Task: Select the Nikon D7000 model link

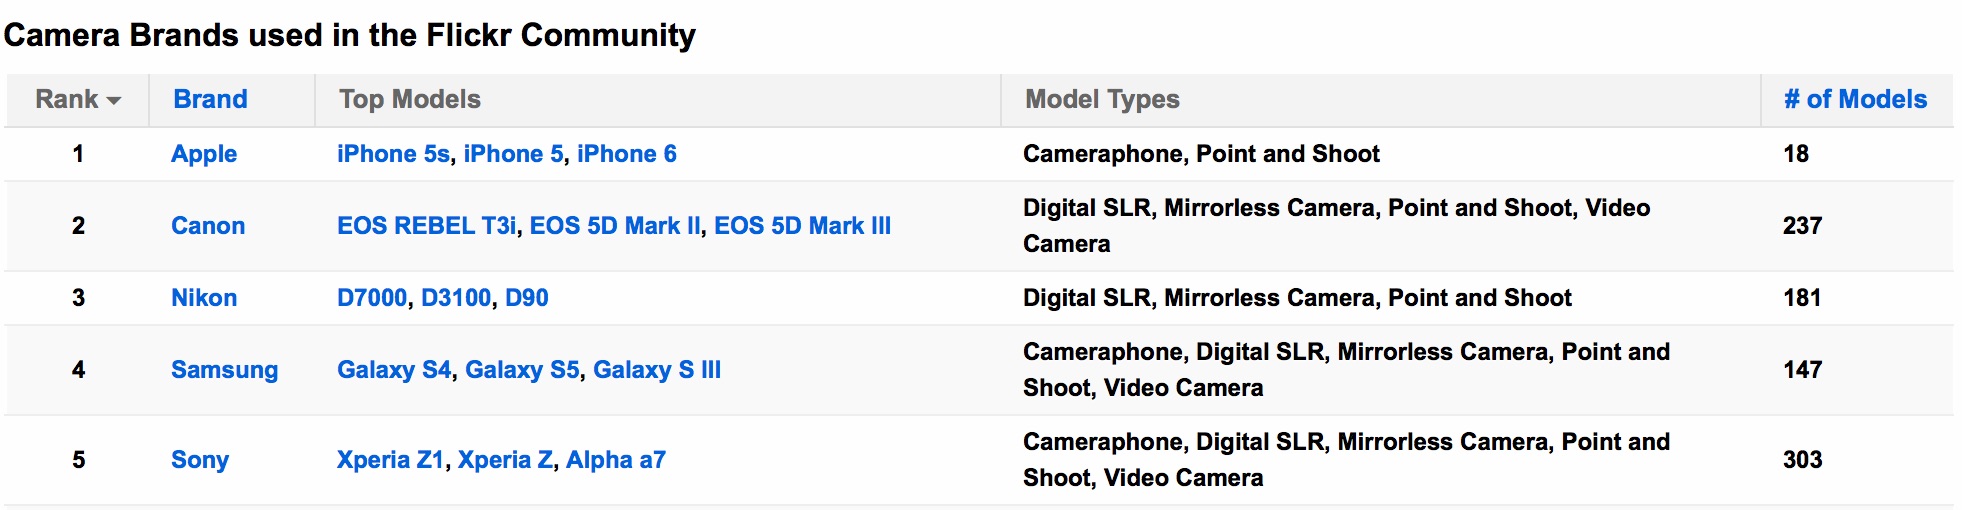Action: pos(372,298)
